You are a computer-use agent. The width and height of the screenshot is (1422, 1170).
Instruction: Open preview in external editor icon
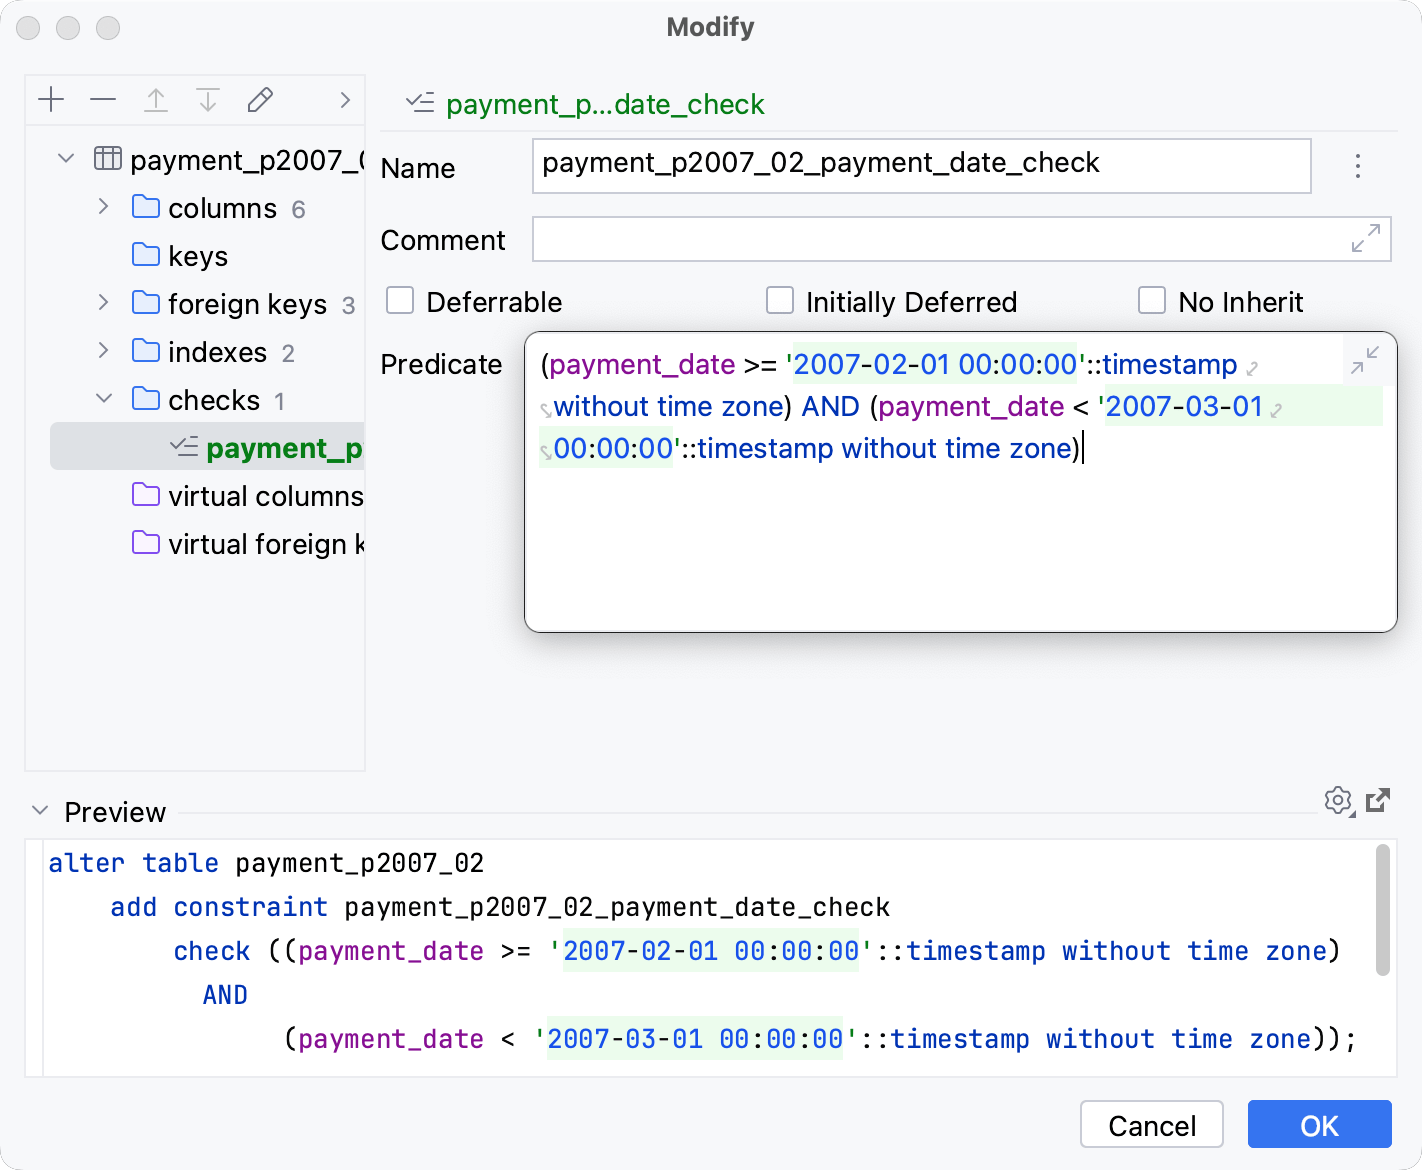1378,800
